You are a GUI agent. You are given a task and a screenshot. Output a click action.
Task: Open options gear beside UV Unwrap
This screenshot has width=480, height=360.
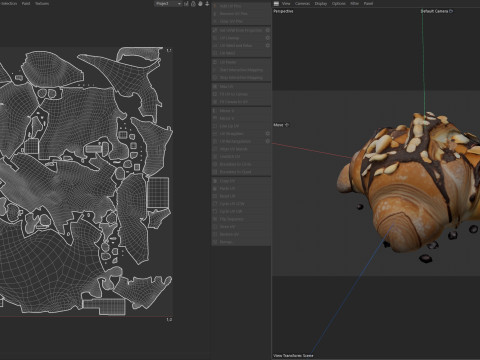[268, 38]
